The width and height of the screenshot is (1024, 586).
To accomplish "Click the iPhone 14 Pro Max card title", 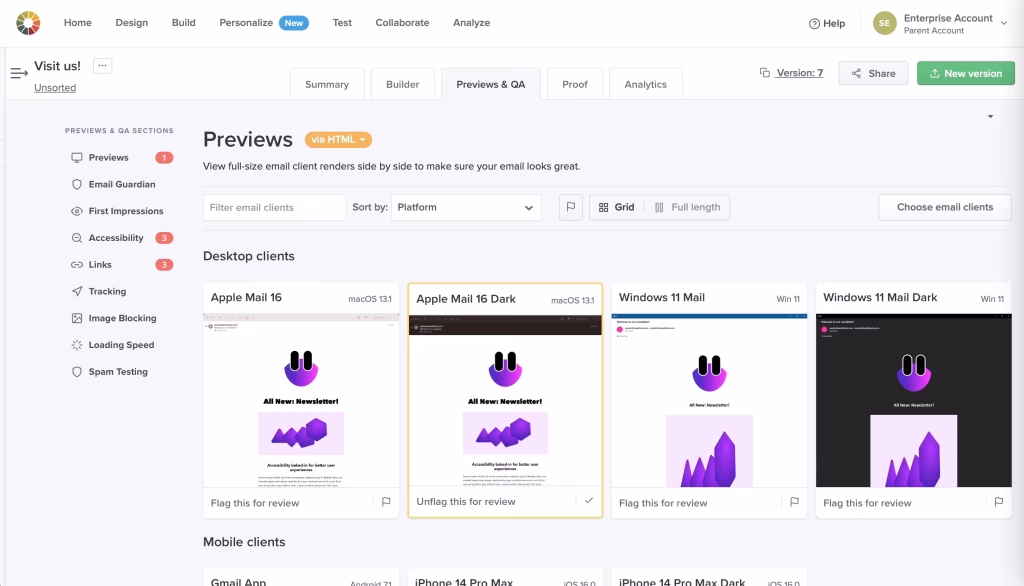I will click(x=464, y=582).
